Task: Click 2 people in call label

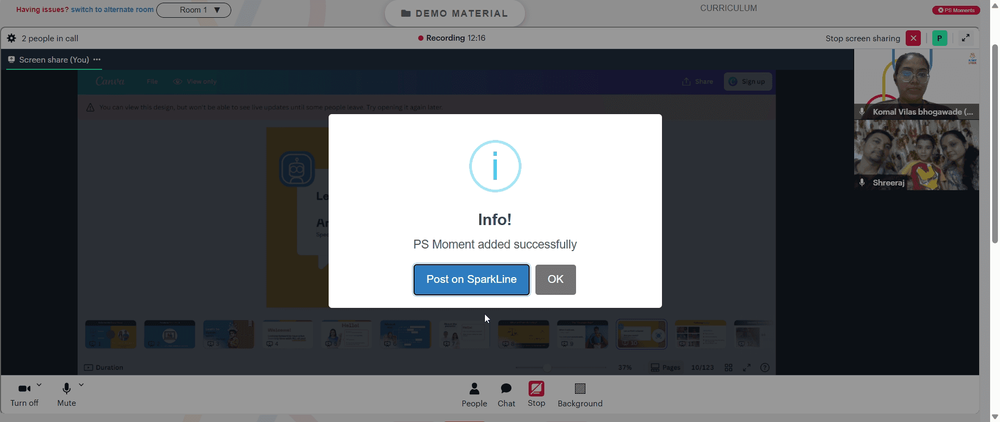Action: pos(50,38)
